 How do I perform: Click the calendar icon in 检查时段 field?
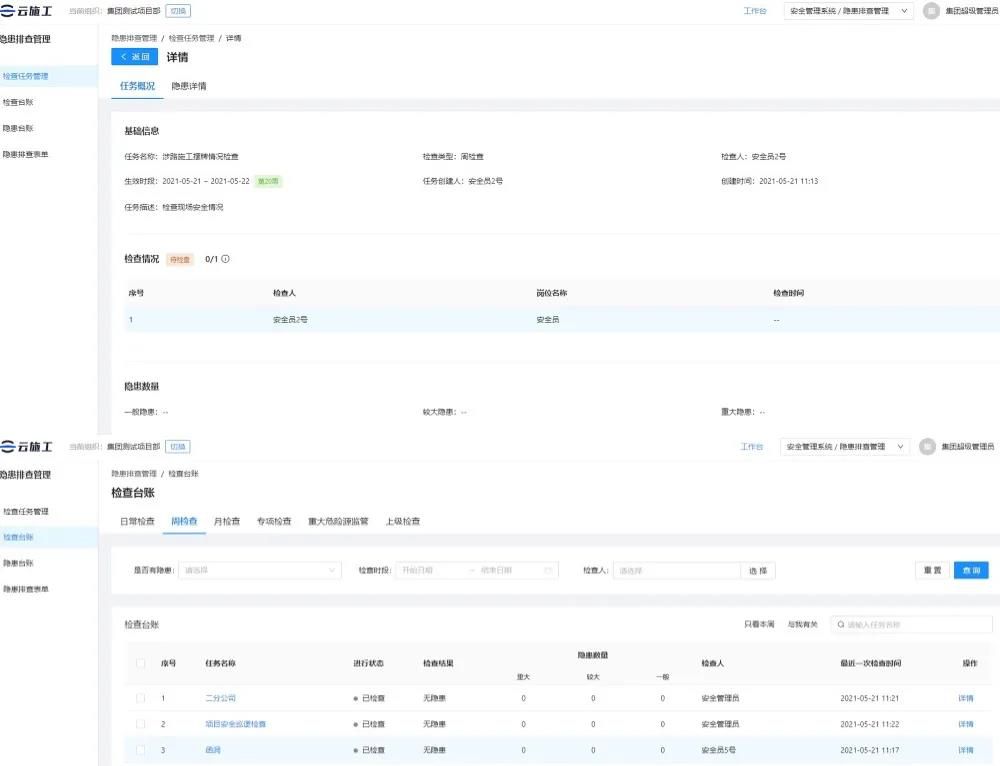(548, 570)
